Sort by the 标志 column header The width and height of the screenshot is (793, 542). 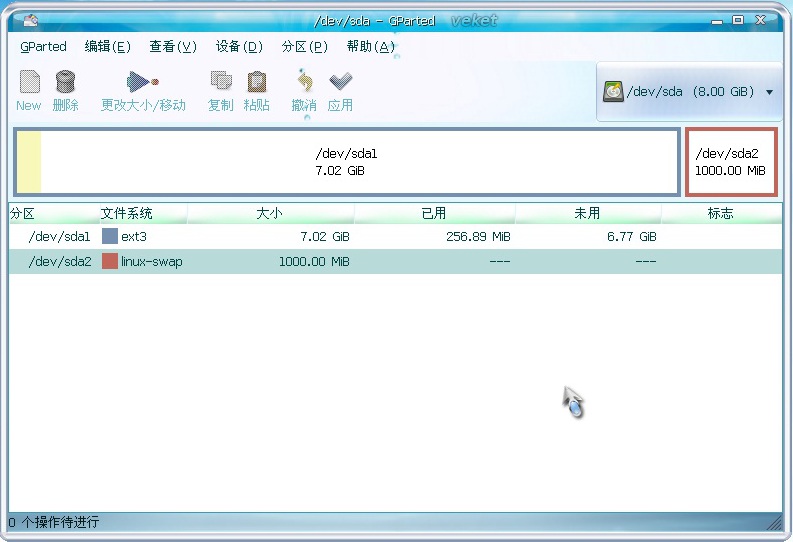click(721, 213)
